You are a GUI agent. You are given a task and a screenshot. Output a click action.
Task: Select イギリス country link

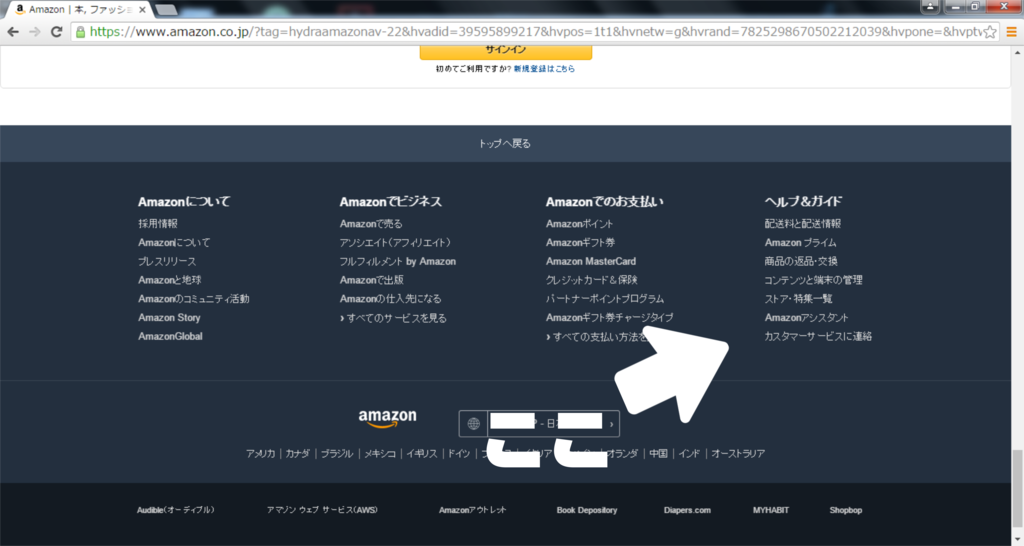tap(422, 453)
